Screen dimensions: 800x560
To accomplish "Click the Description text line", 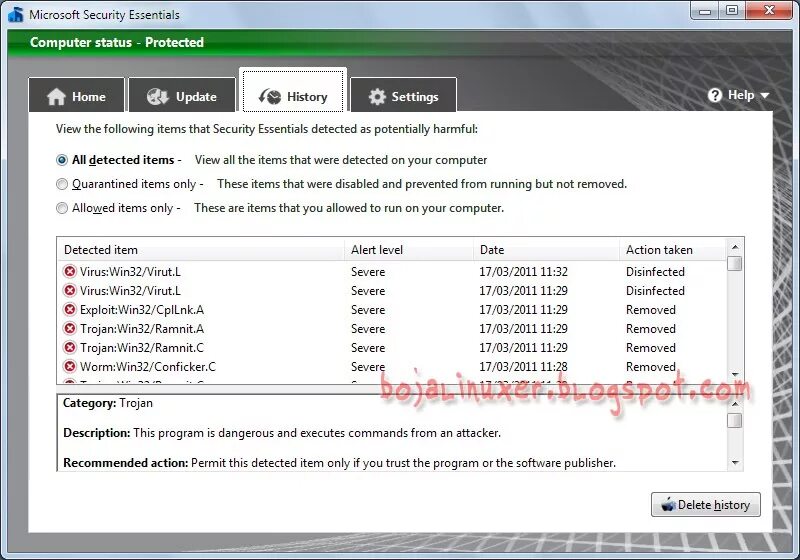I will coord(282,433).
